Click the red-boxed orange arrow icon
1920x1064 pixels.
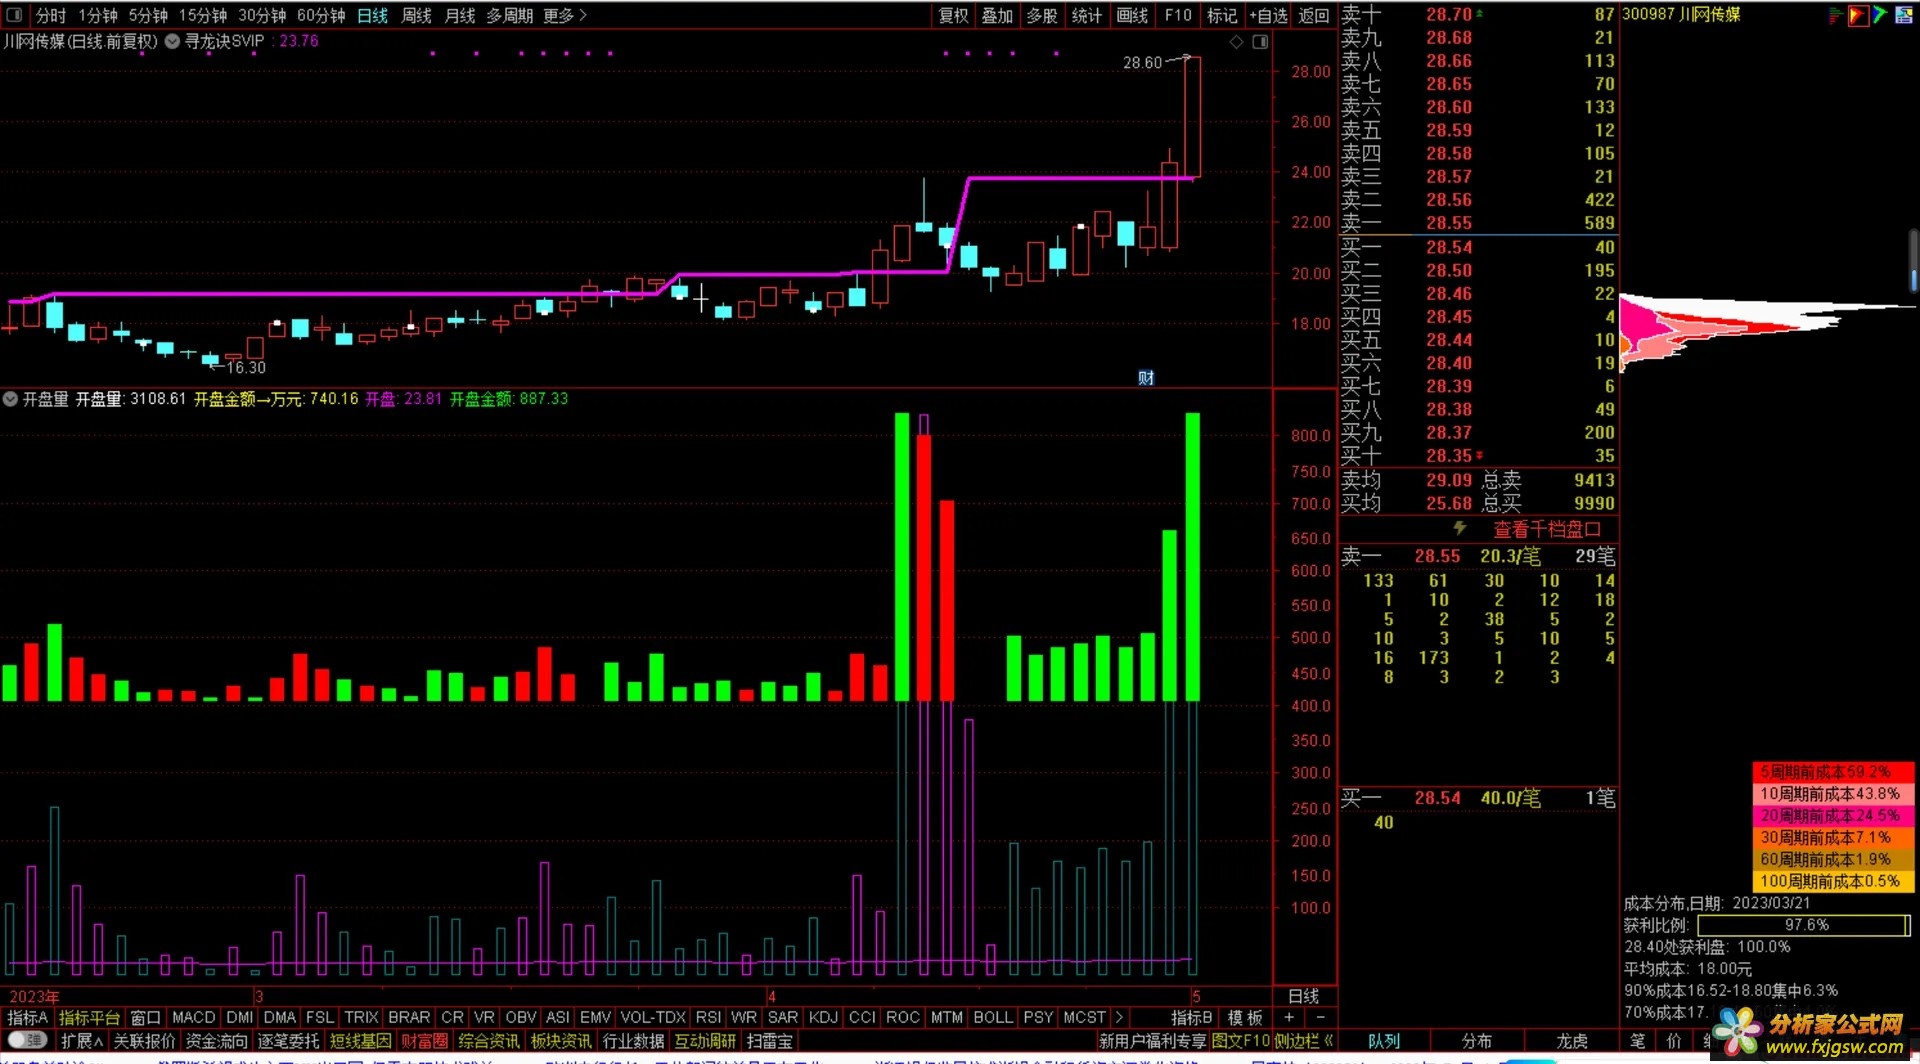(x=1858, y=15)
